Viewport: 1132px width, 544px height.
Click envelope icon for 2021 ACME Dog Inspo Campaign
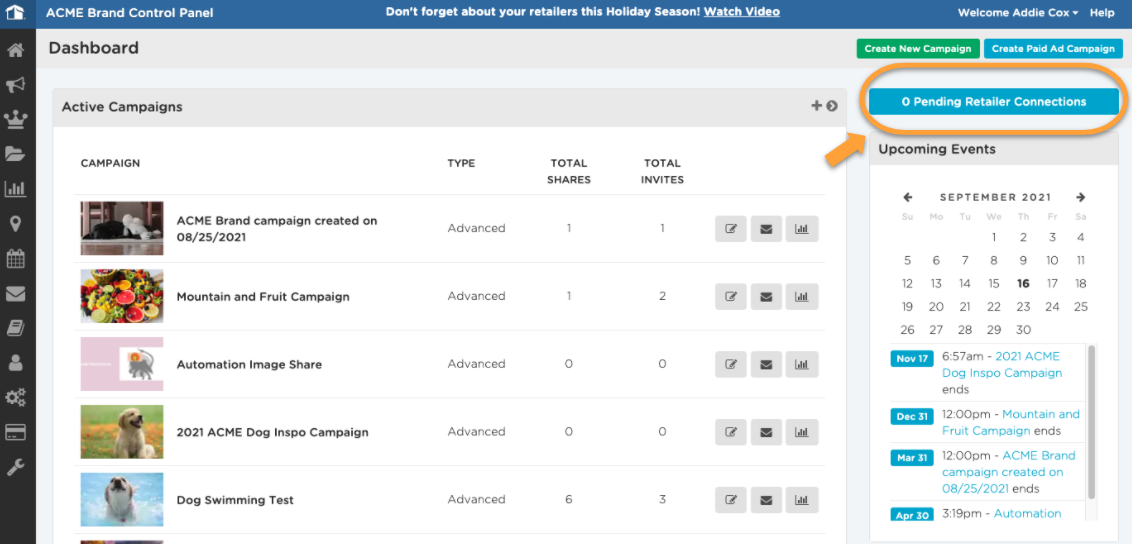767,432
